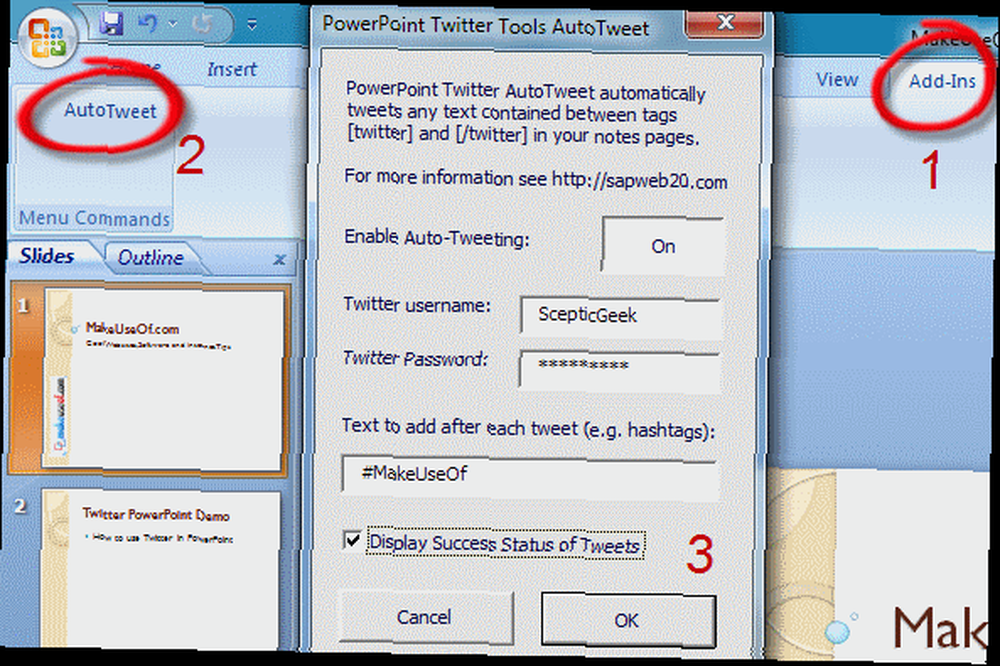This screenshot has width=1000, height=666.
Task: Click the 'Enable Auto-Tweeting:' label
Action: (x=437, y=237)
